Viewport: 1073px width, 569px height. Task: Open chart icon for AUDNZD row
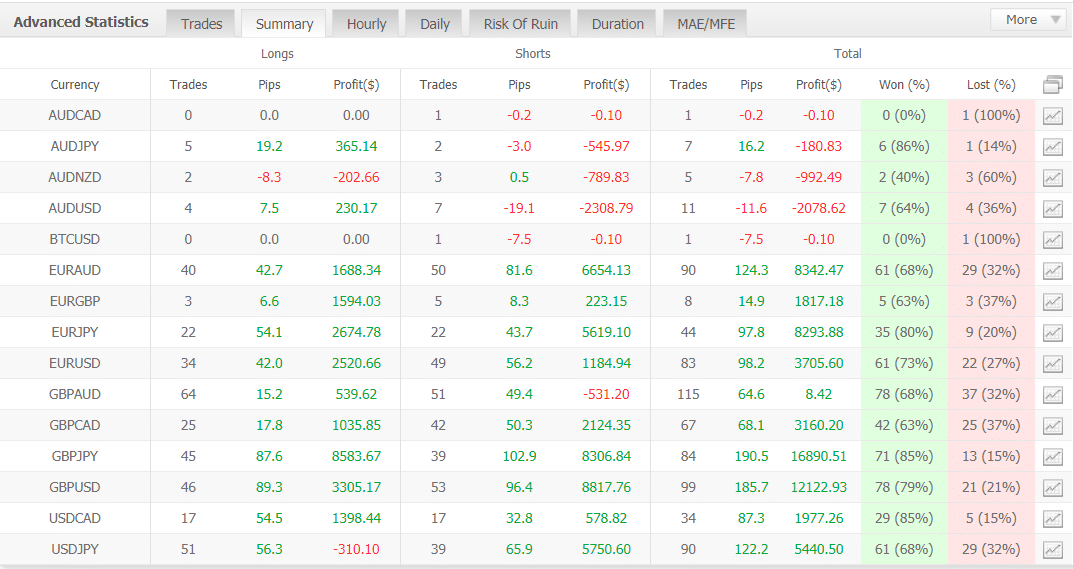pyautogui.click(x=1052, y=178)
